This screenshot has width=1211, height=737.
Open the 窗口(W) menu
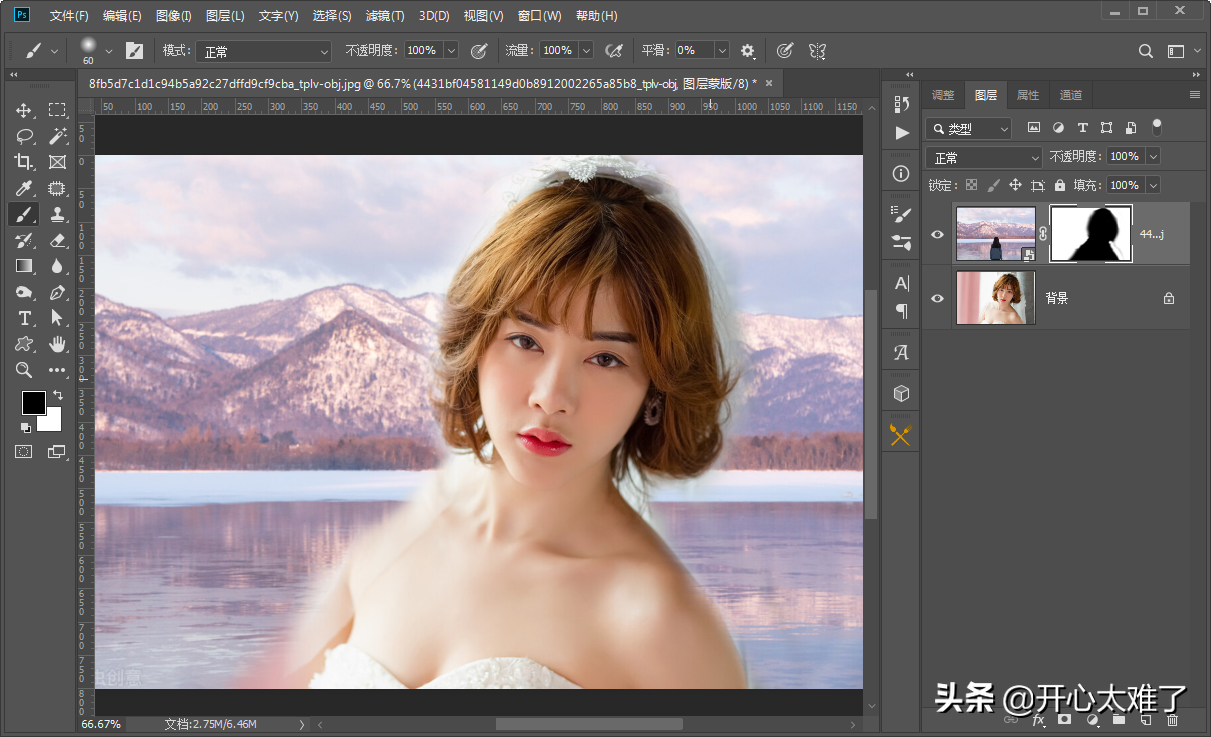(x=540, y=16)
